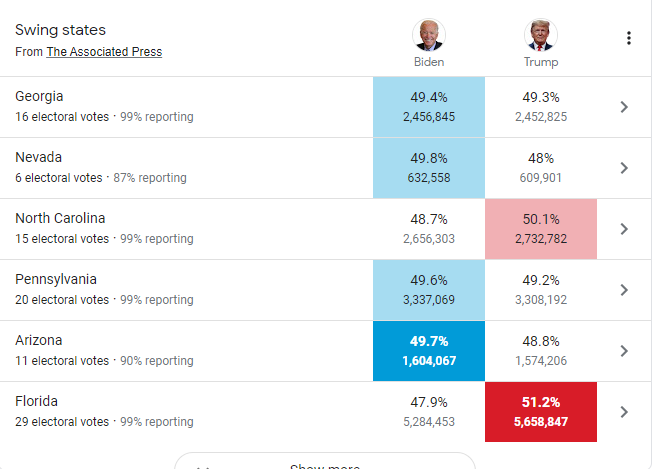The width and height of the screenshot is (652, 469).
Task: Open the three-dot more options menu
Action: tap(629, 38)
